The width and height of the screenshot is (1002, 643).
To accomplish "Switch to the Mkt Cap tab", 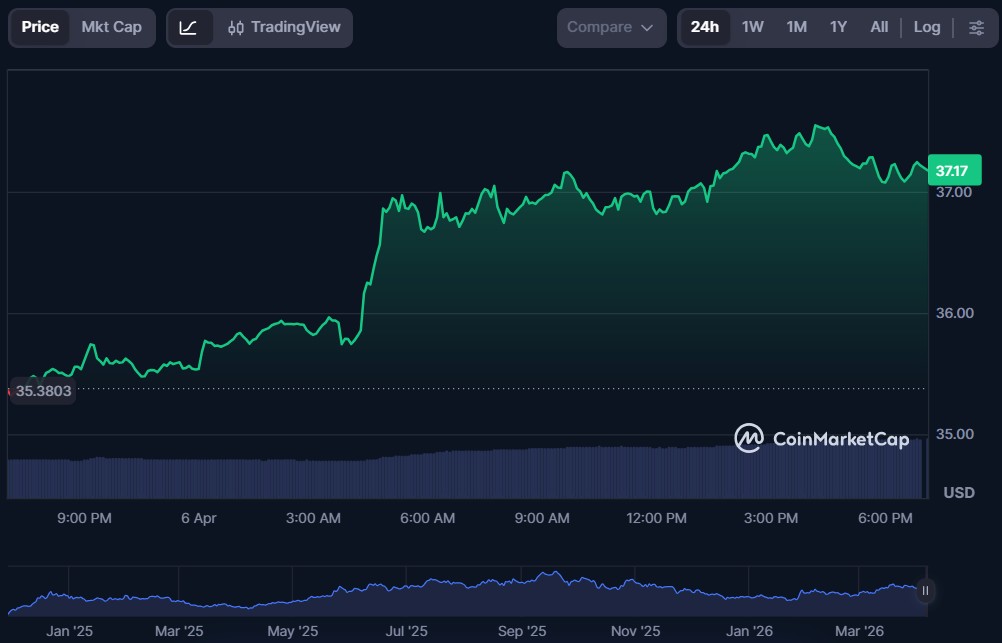I will pyautogui.click(x=111, y=28).
